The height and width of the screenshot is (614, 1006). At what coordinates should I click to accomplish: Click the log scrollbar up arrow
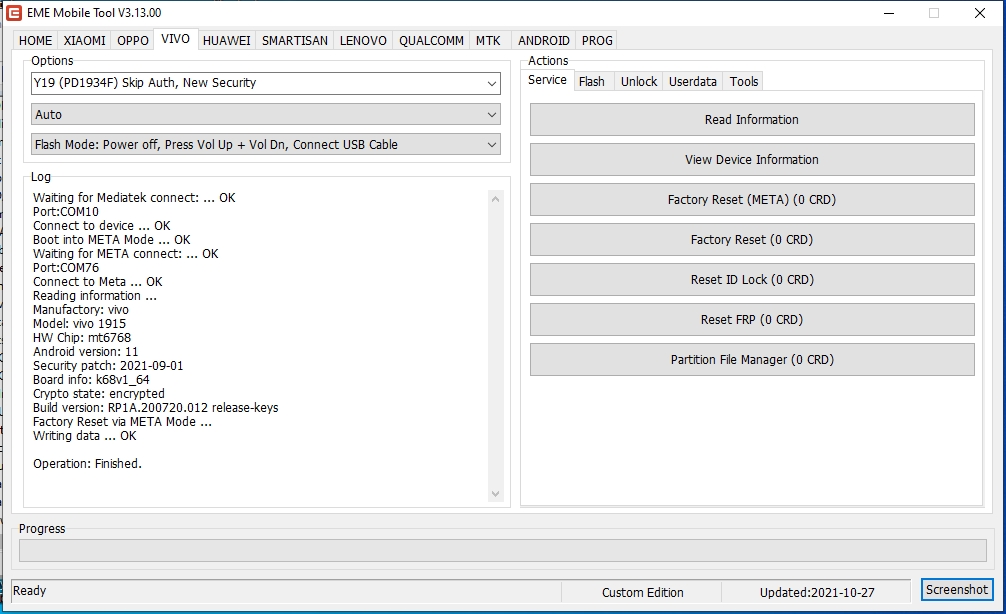point(495,199)
